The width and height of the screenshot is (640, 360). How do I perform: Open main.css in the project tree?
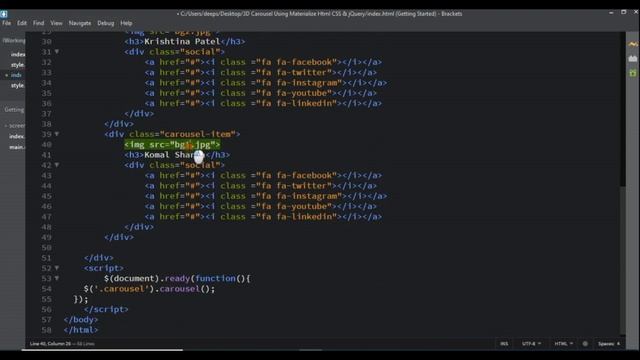click(17, 147)
